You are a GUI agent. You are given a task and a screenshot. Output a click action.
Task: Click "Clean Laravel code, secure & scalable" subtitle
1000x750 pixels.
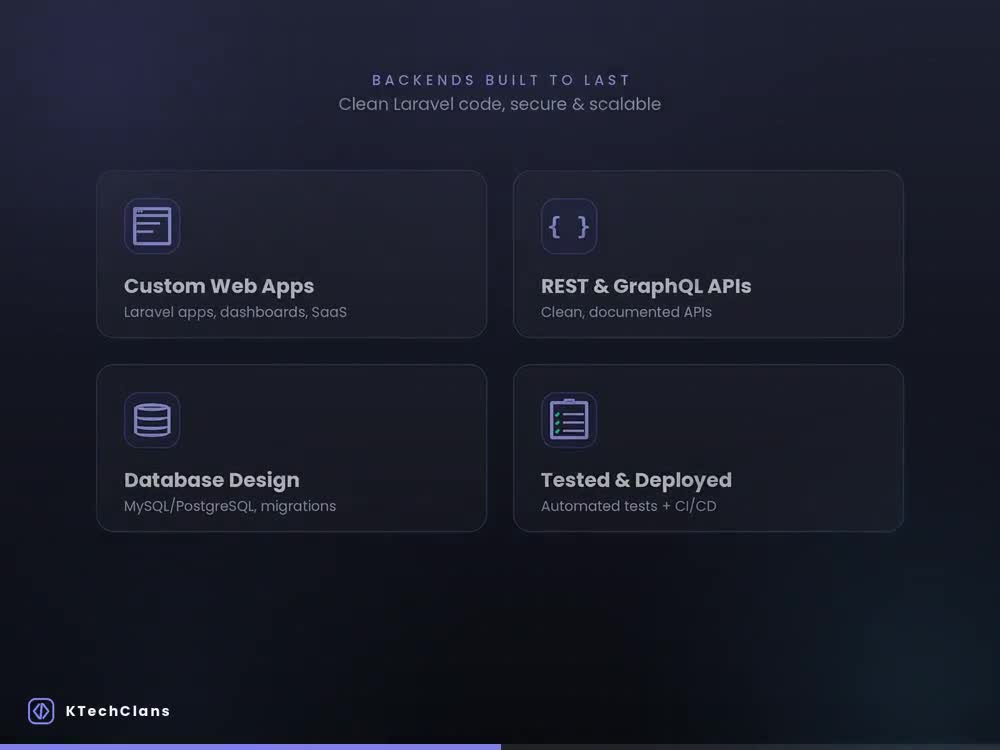(x=499, y=104)
